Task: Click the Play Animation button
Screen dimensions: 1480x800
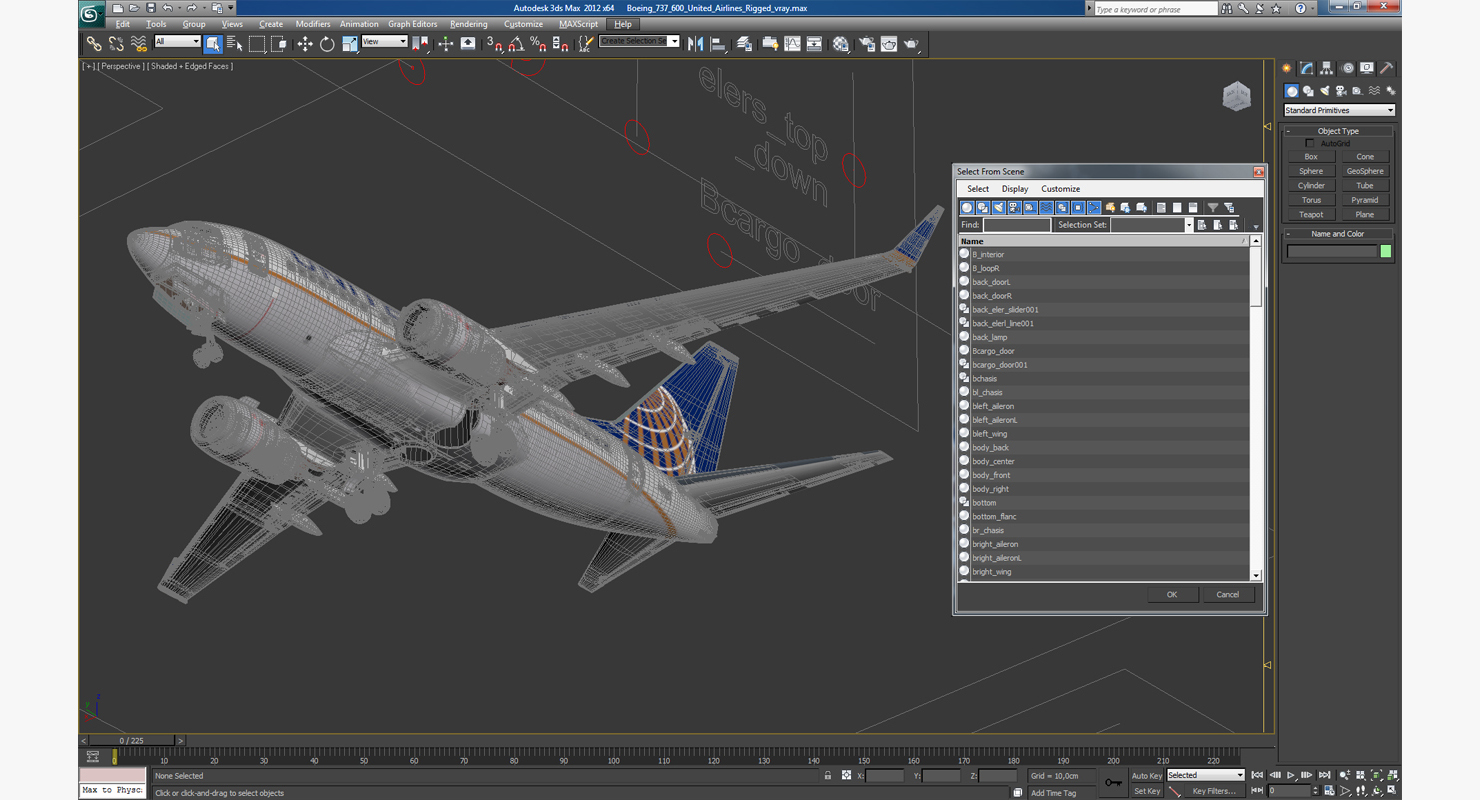Action: (x=1291, y=775)
